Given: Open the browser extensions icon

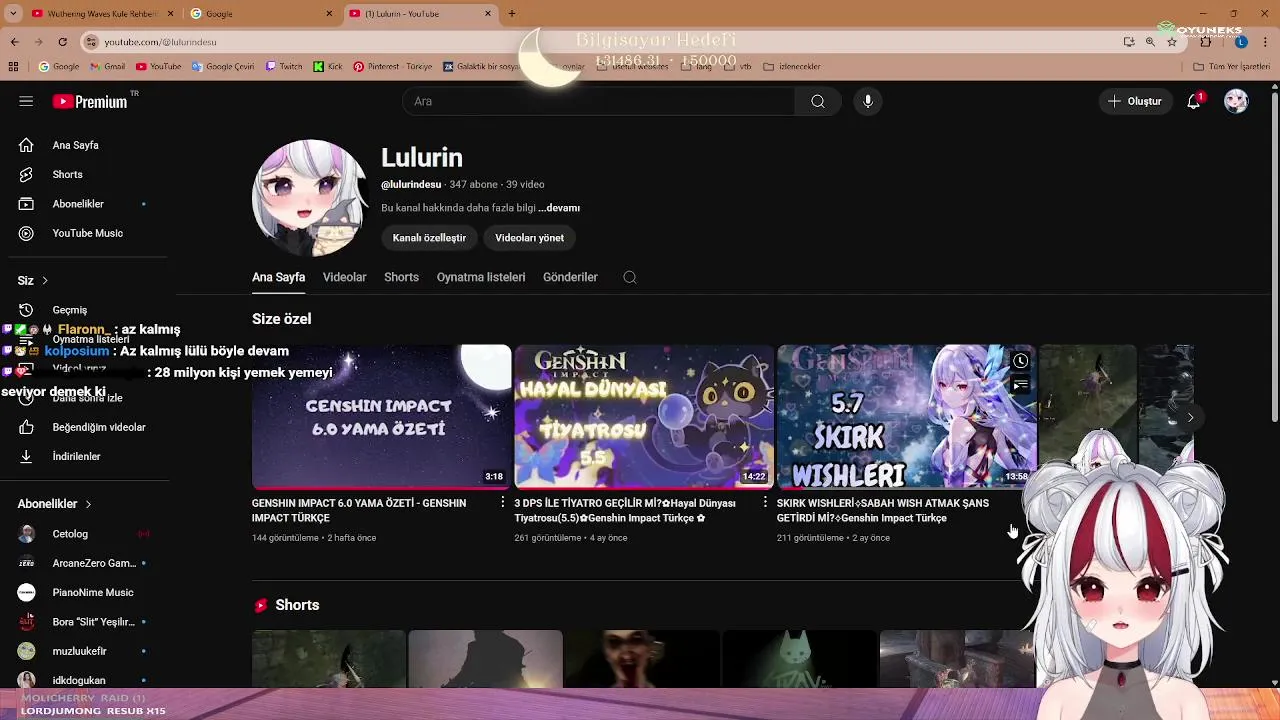Looking at the screenshot, I should [x=1205, y=42].
